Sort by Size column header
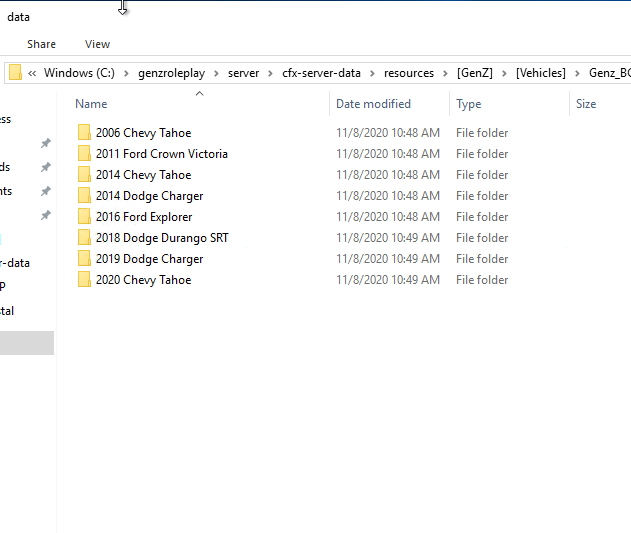The width and height of the screenshot is (631, 533). (586, 104)
